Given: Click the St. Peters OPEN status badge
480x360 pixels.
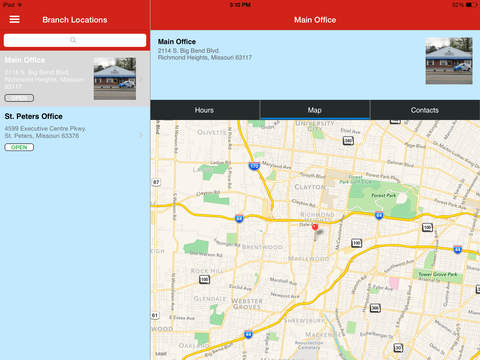Looking at the screenshot, I should [19, 147].
